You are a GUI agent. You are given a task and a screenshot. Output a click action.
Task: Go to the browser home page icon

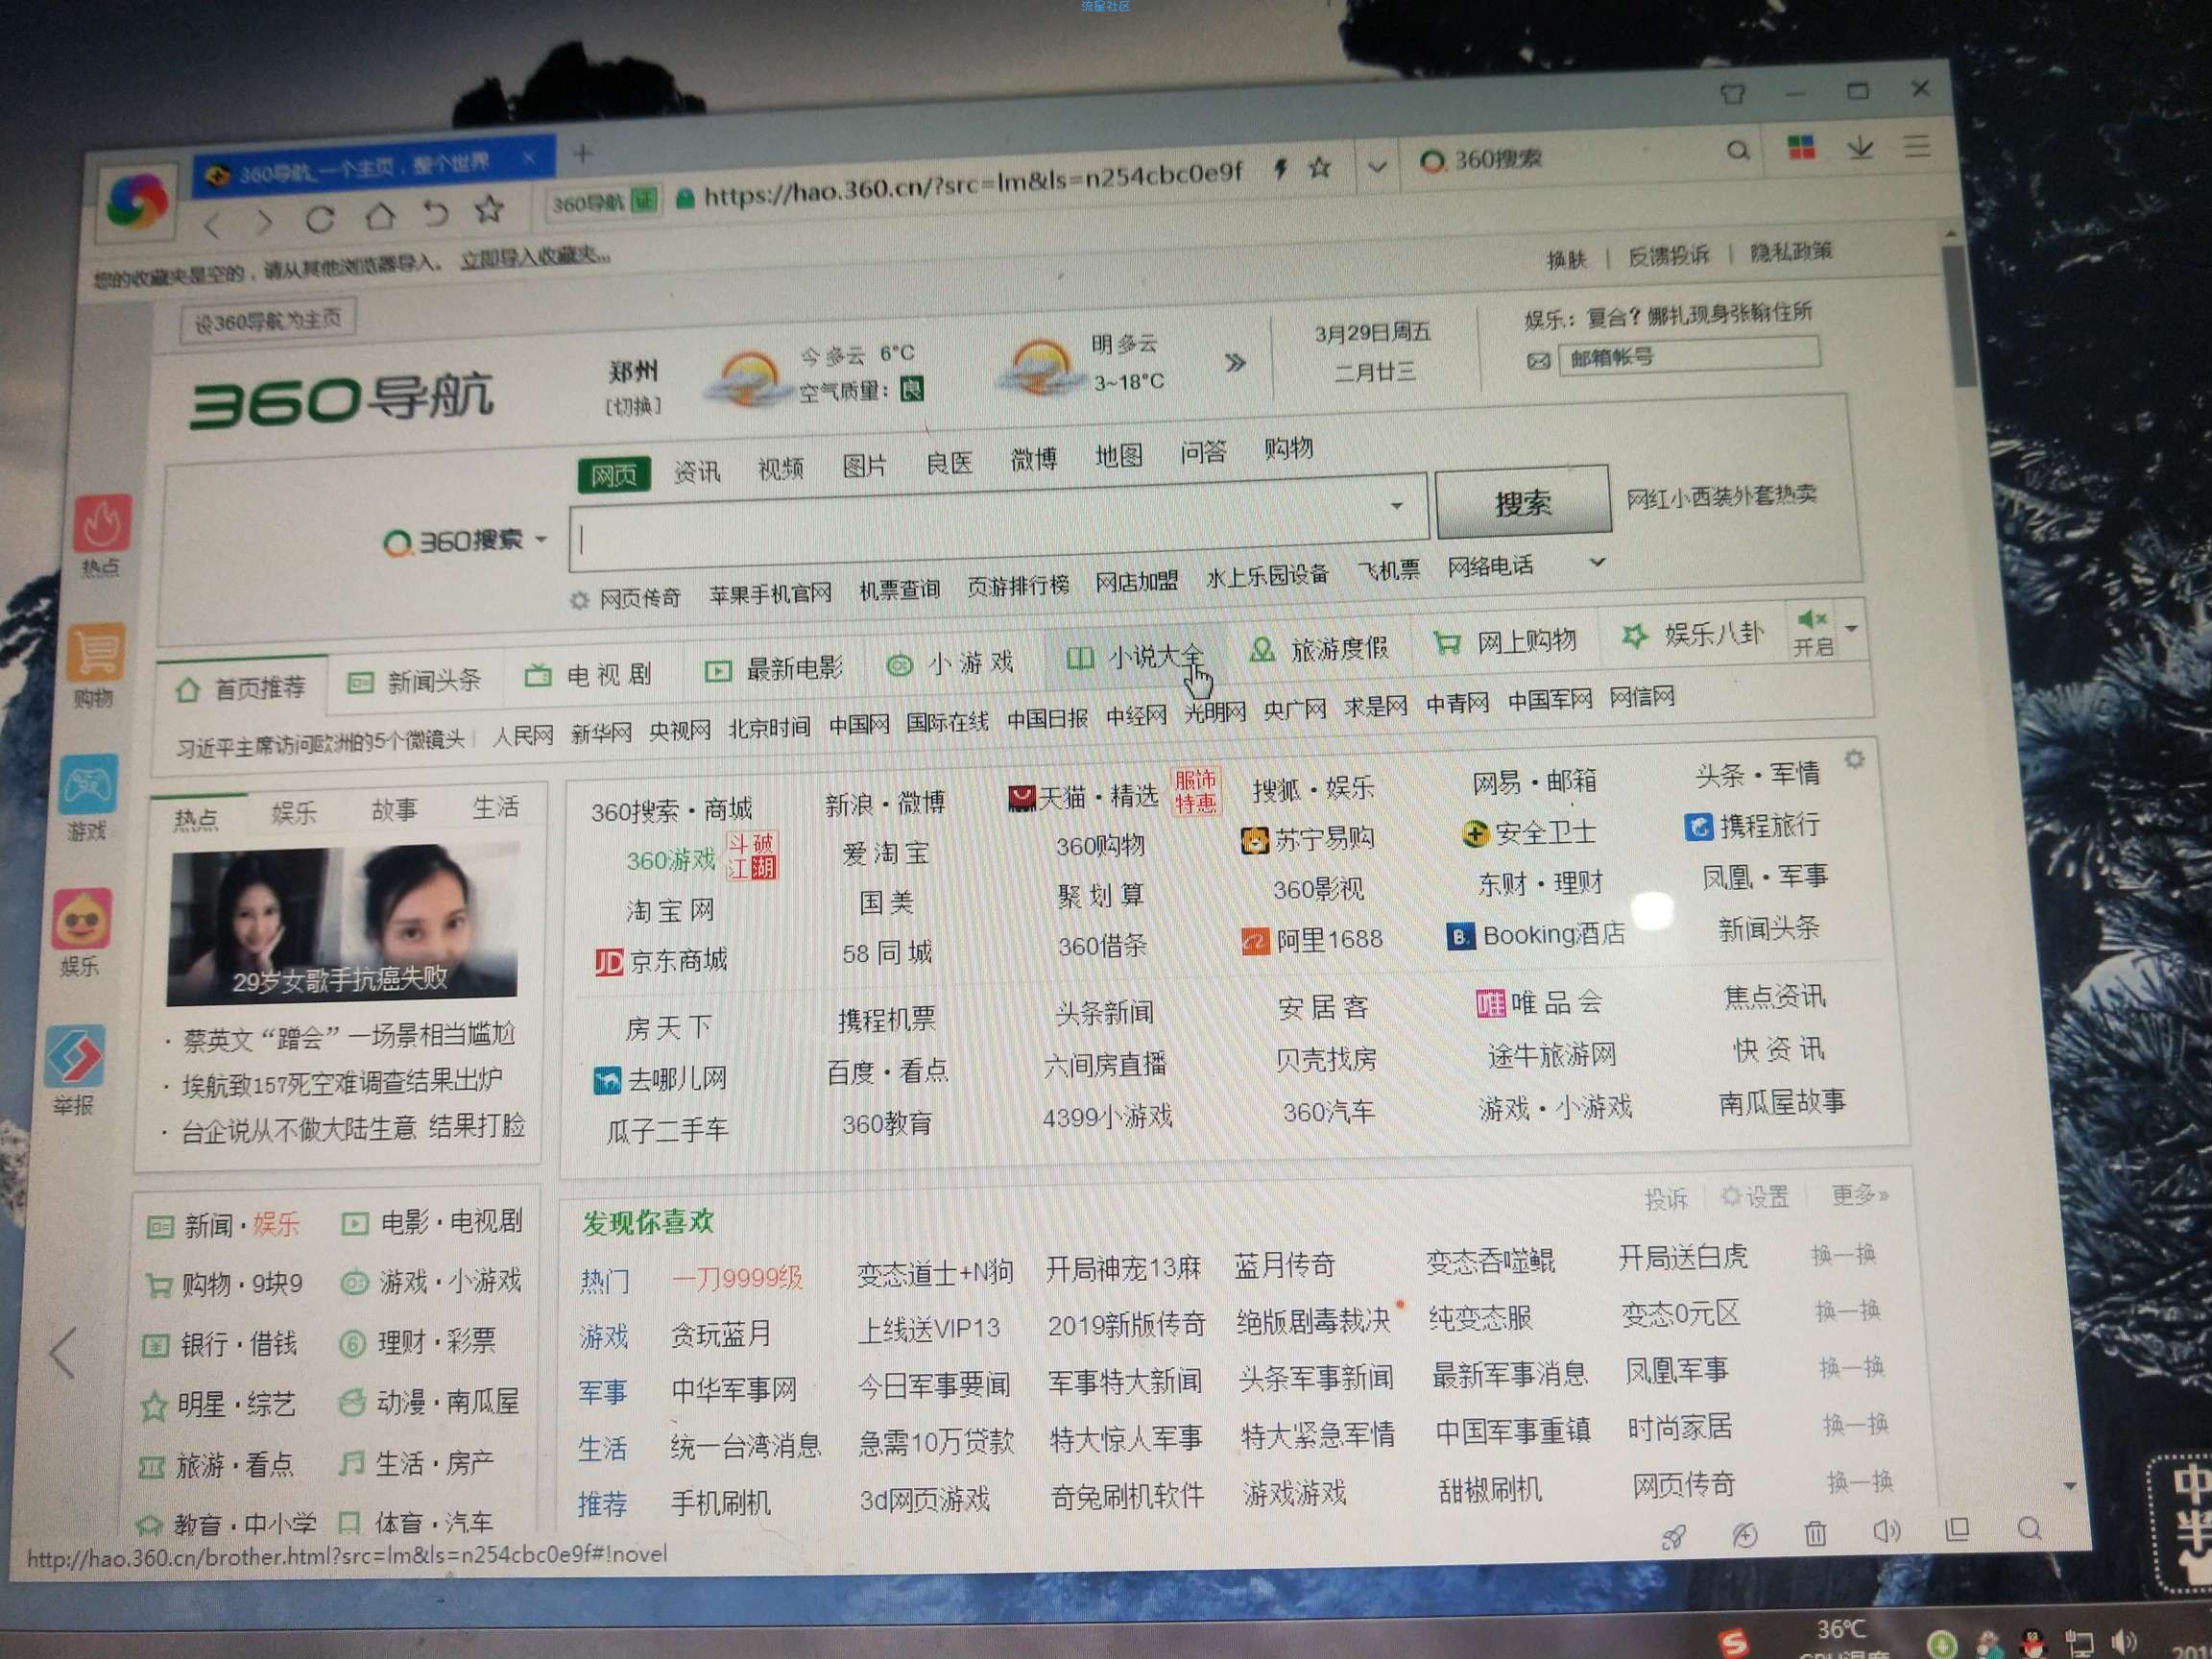click(380, 215)
